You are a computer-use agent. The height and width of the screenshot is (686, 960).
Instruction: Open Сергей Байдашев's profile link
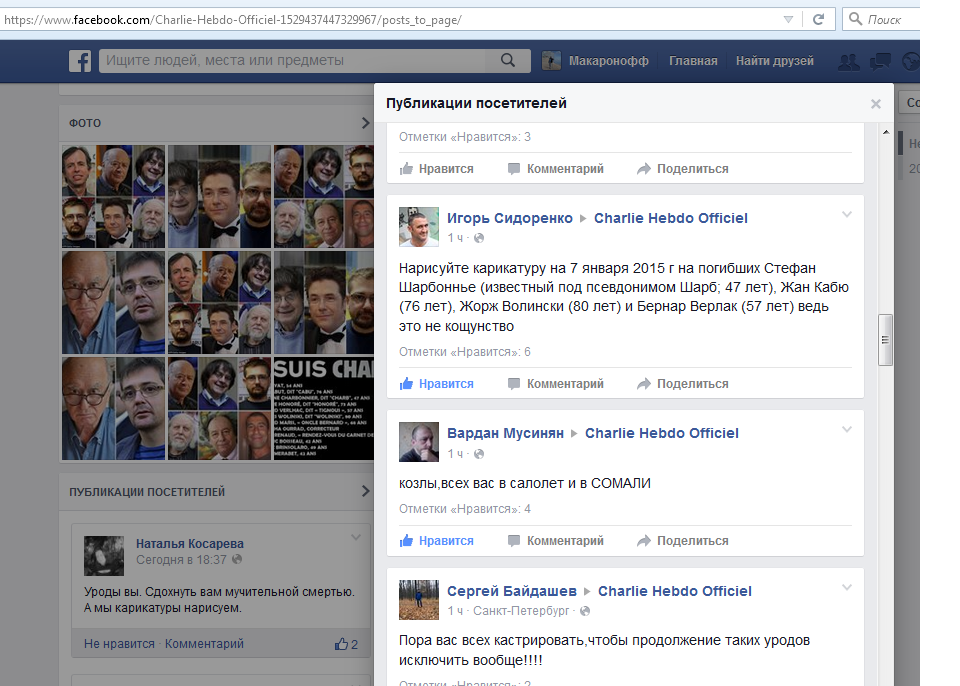(512, 591)
